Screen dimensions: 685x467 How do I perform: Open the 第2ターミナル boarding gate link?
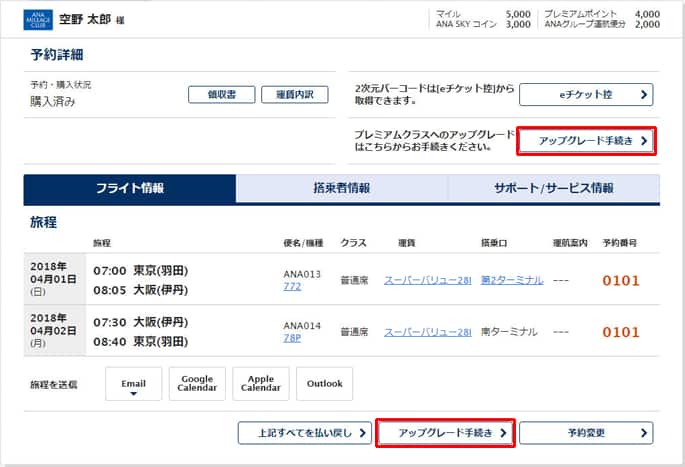(x=511, y=280)
